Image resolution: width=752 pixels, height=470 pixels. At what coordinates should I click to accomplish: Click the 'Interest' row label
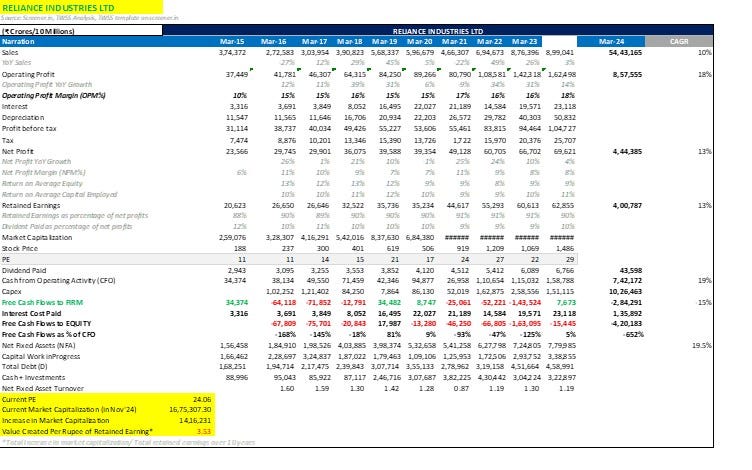pyautogui.click(x=15, y=106)
